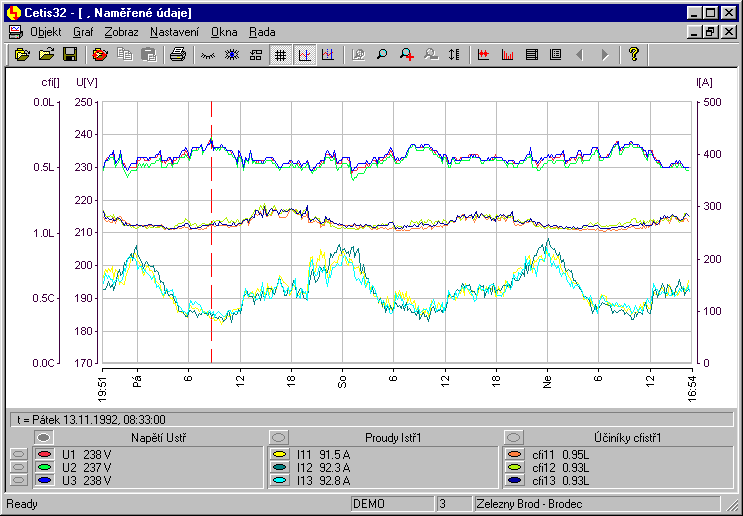Open the Rada menu

tap(262, 32)
